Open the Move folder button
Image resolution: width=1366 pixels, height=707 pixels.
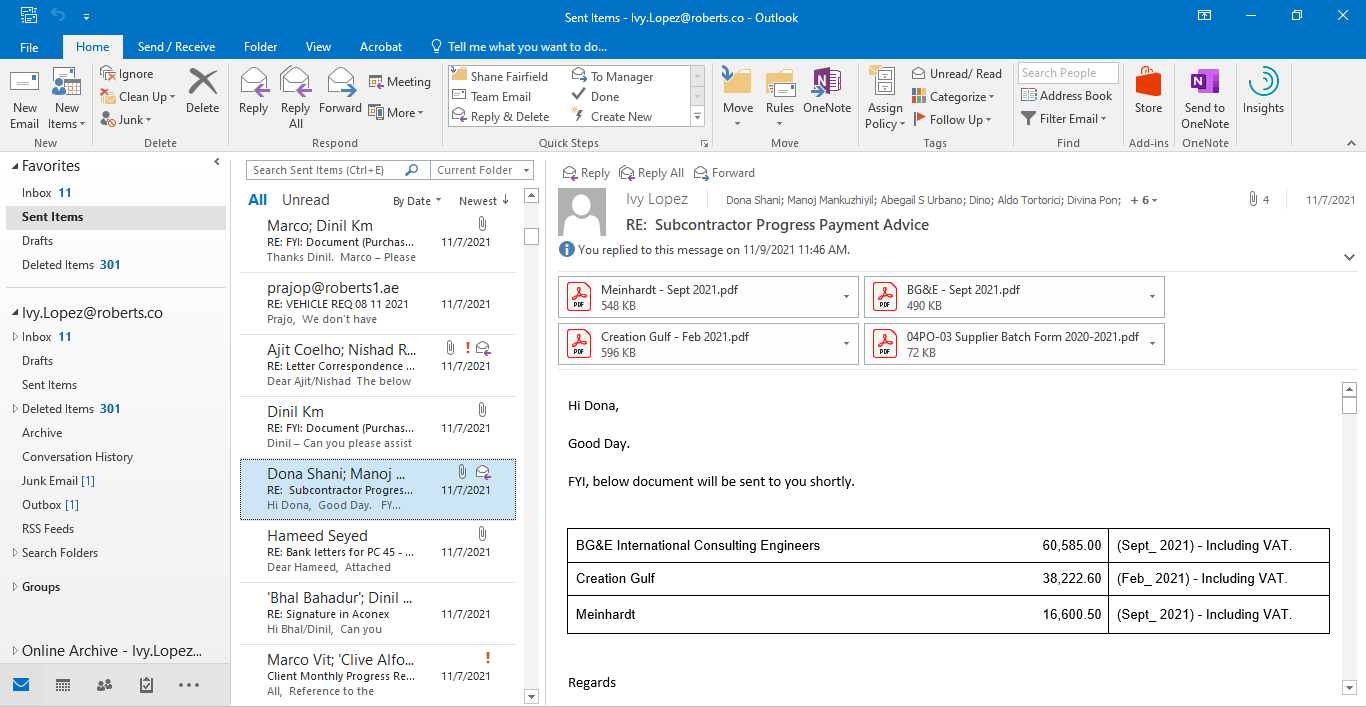[738, 99]
